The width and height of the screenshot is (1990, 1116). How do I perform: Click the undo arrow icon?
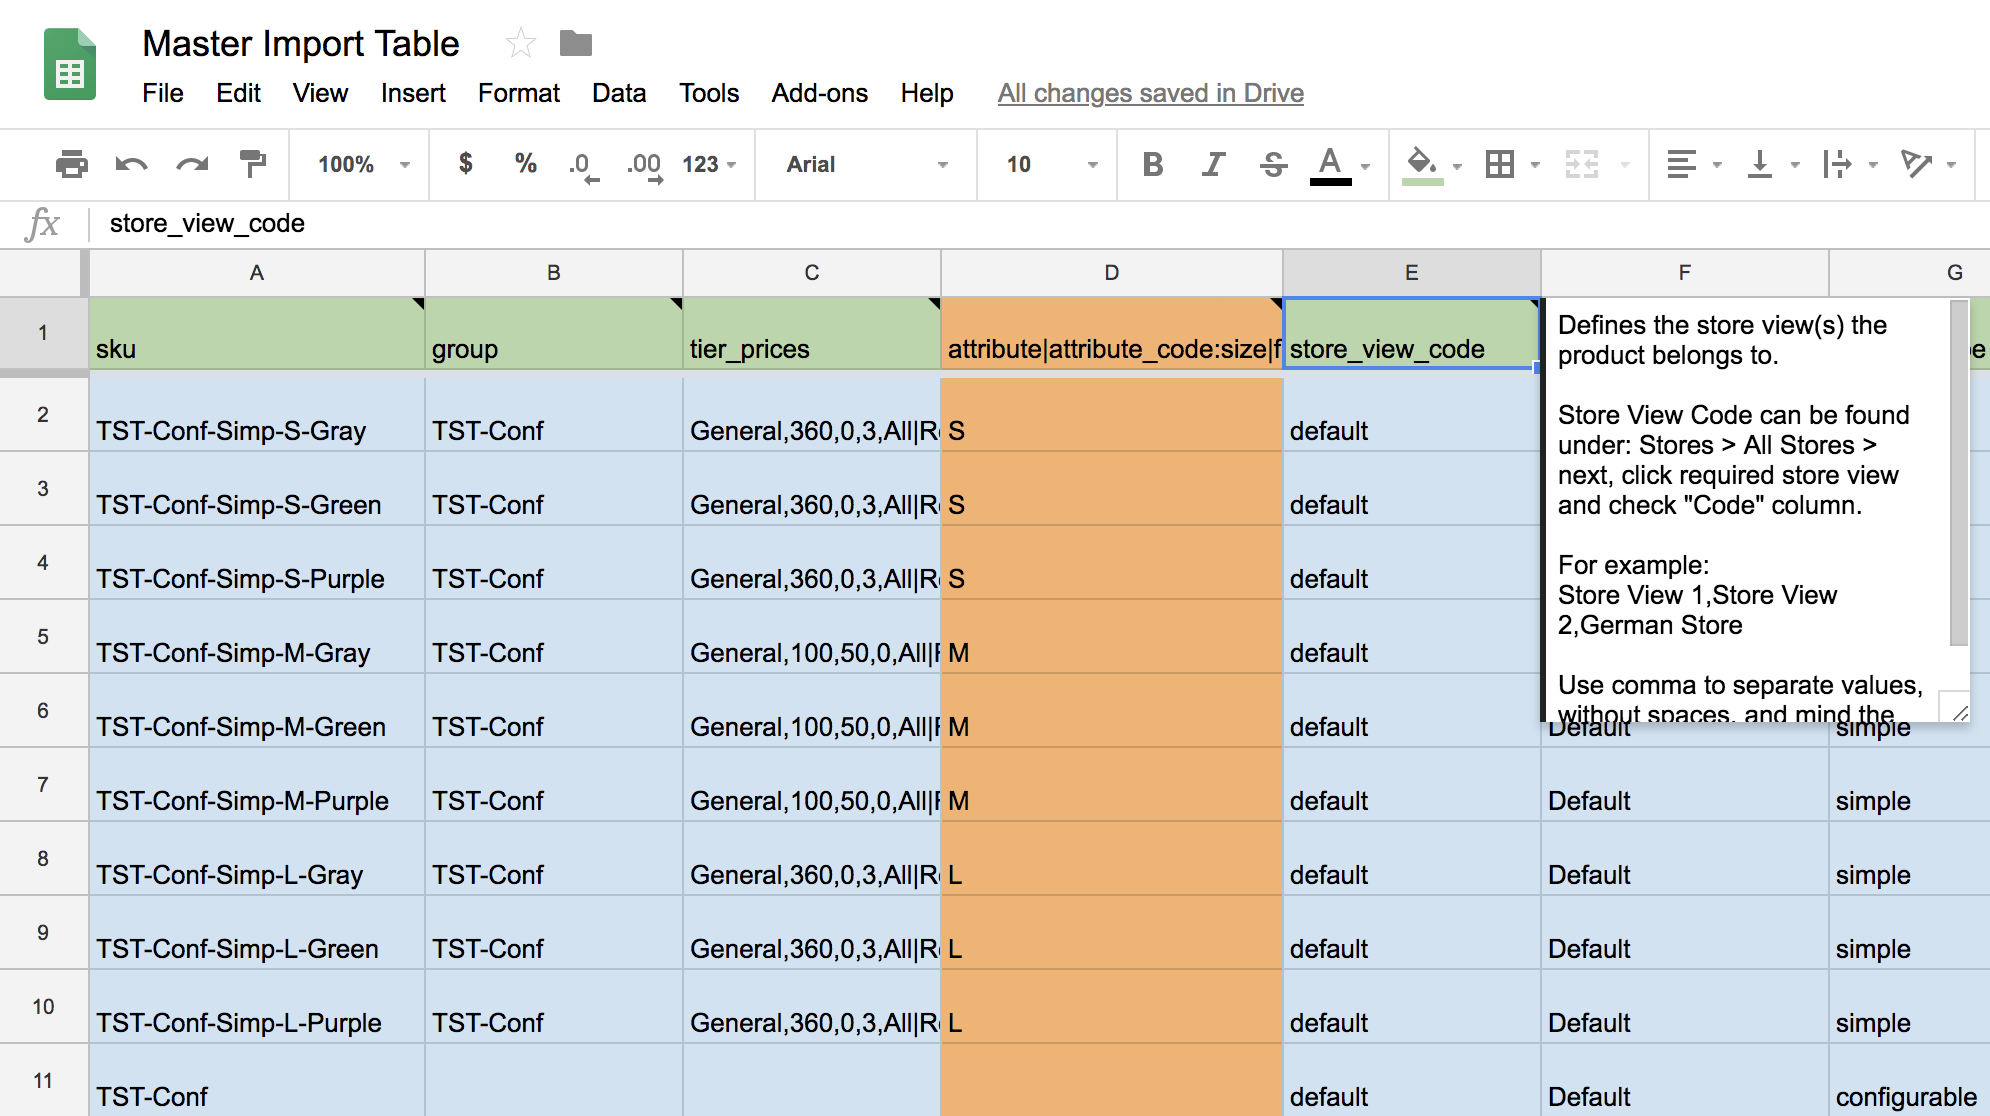[131, 164]
